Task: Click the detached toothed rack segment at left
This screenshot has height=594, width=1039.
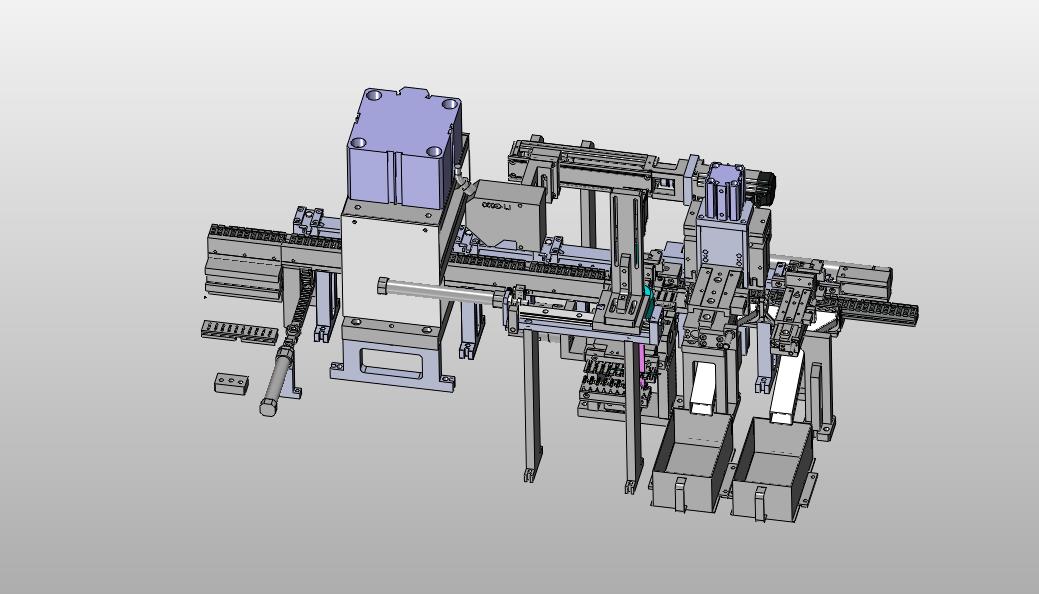Action: [x=239, y=332]
